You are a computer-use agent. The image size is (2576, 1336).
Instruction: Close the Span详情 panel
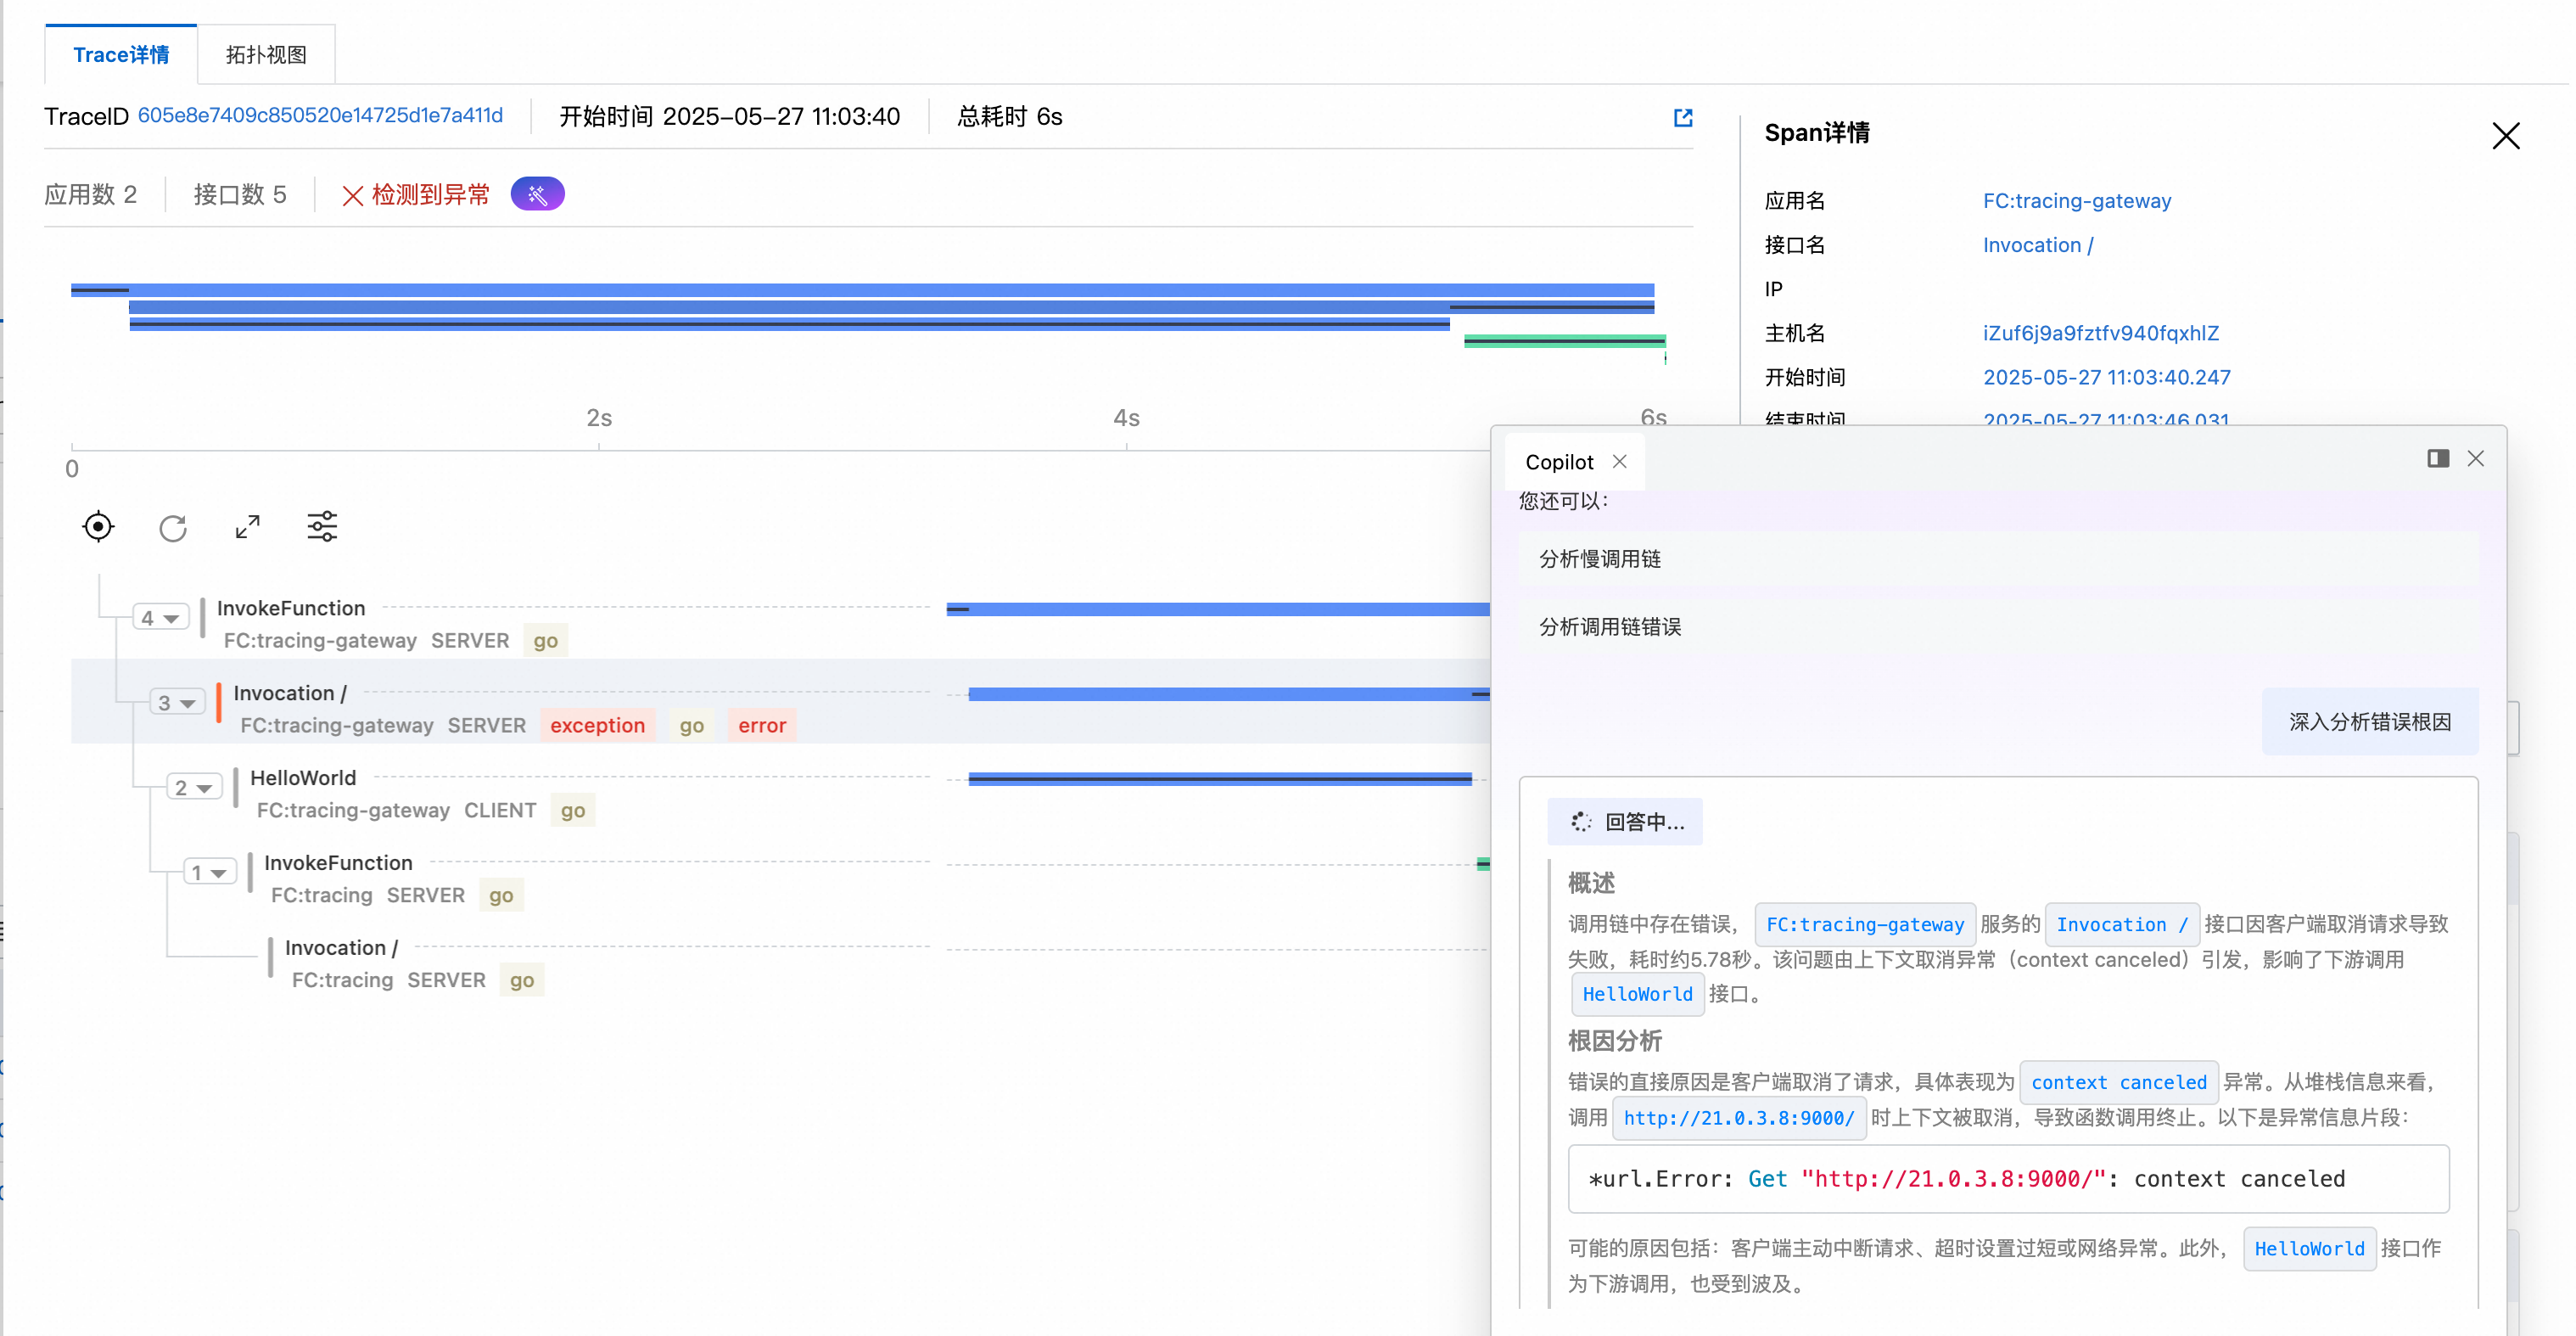click(2505, 136)
